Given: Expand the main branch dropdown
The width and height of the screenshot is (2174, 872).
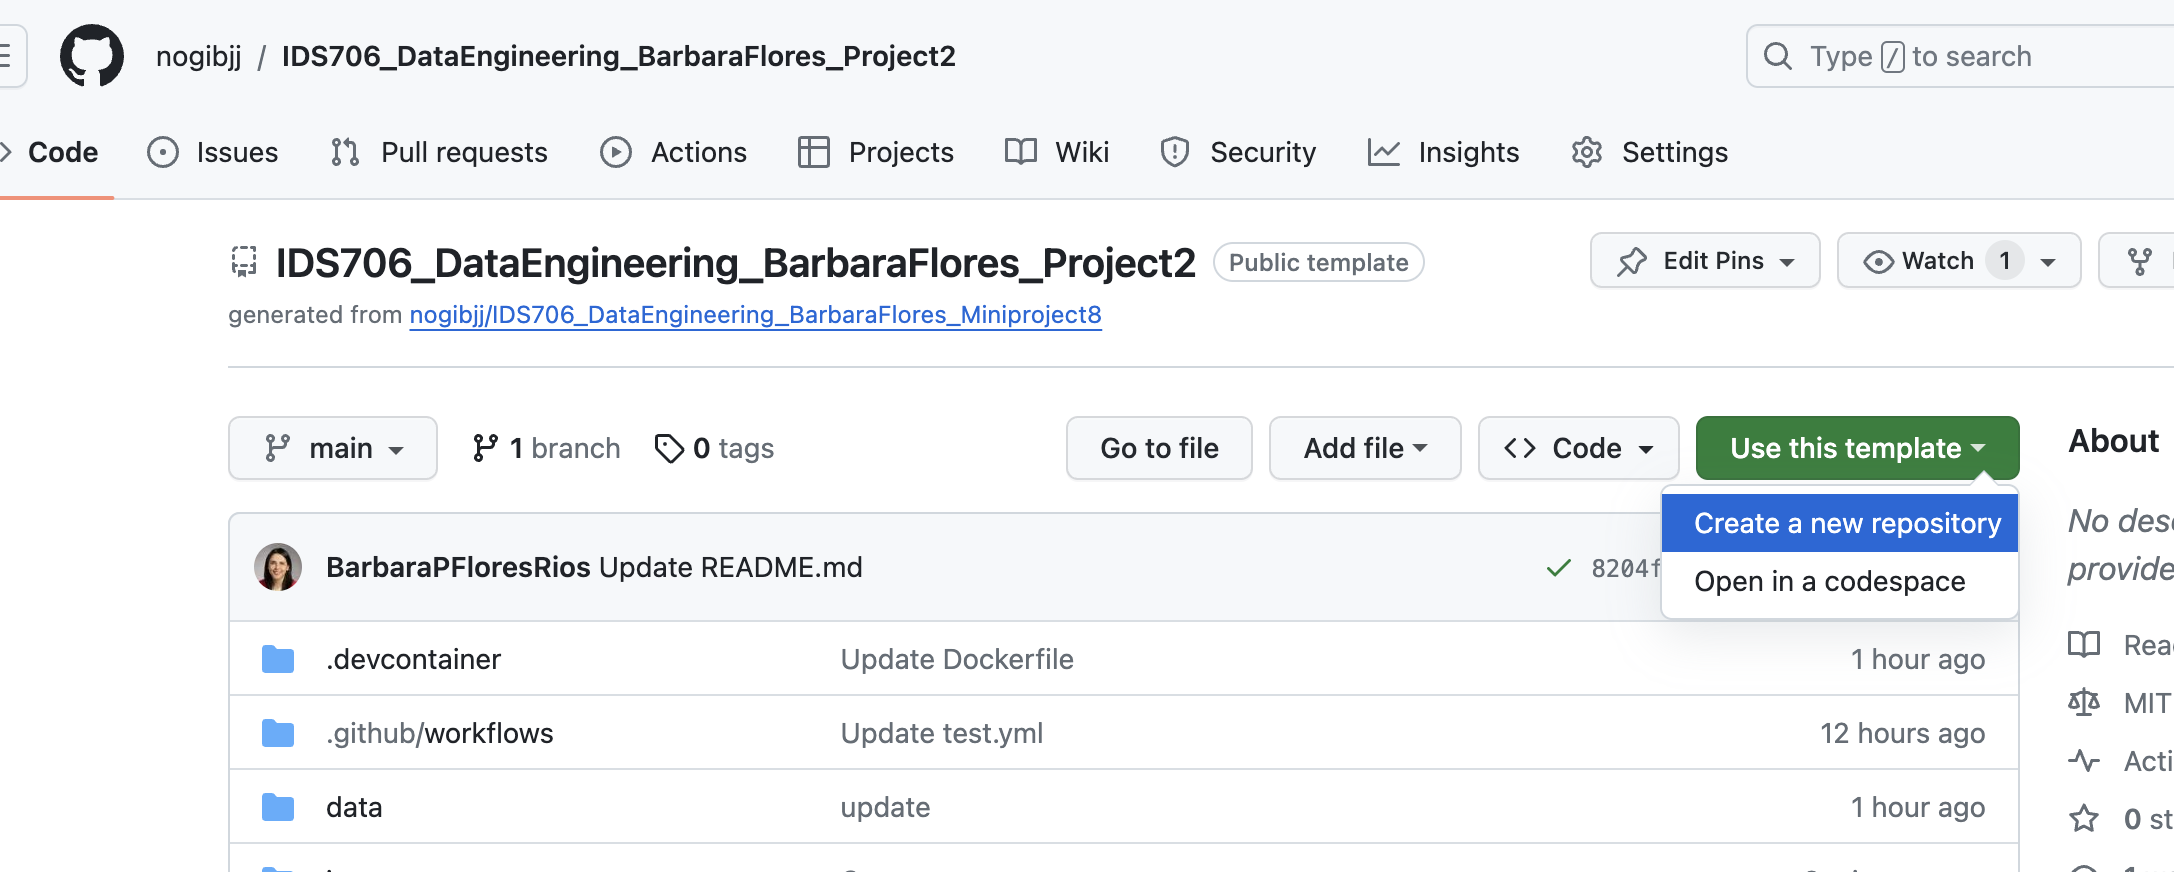Looking at the screenshot, I should pos(333,448).
